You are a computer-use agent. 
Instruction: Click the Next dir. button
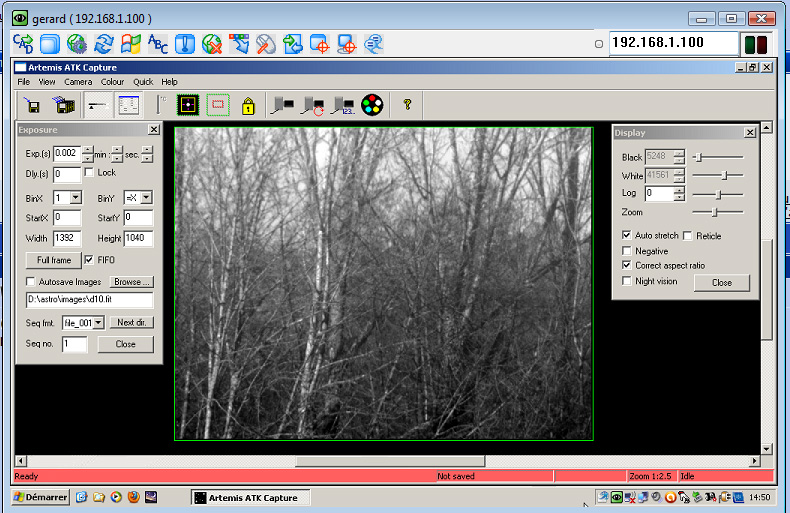(x=131, y=323)
